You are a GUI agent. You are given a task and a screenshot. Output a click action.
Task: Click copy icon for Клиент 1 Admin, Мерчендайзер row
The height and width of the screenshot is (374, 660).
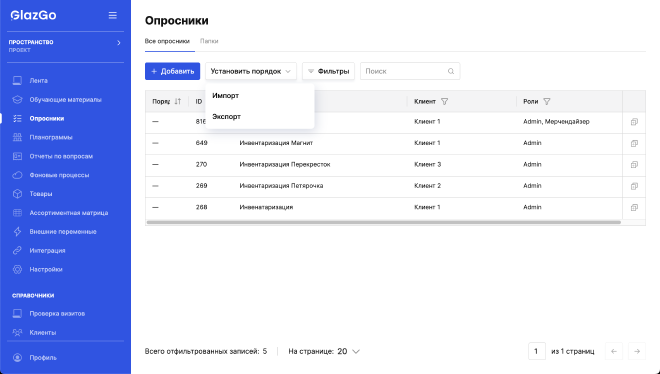pos(634,122)
